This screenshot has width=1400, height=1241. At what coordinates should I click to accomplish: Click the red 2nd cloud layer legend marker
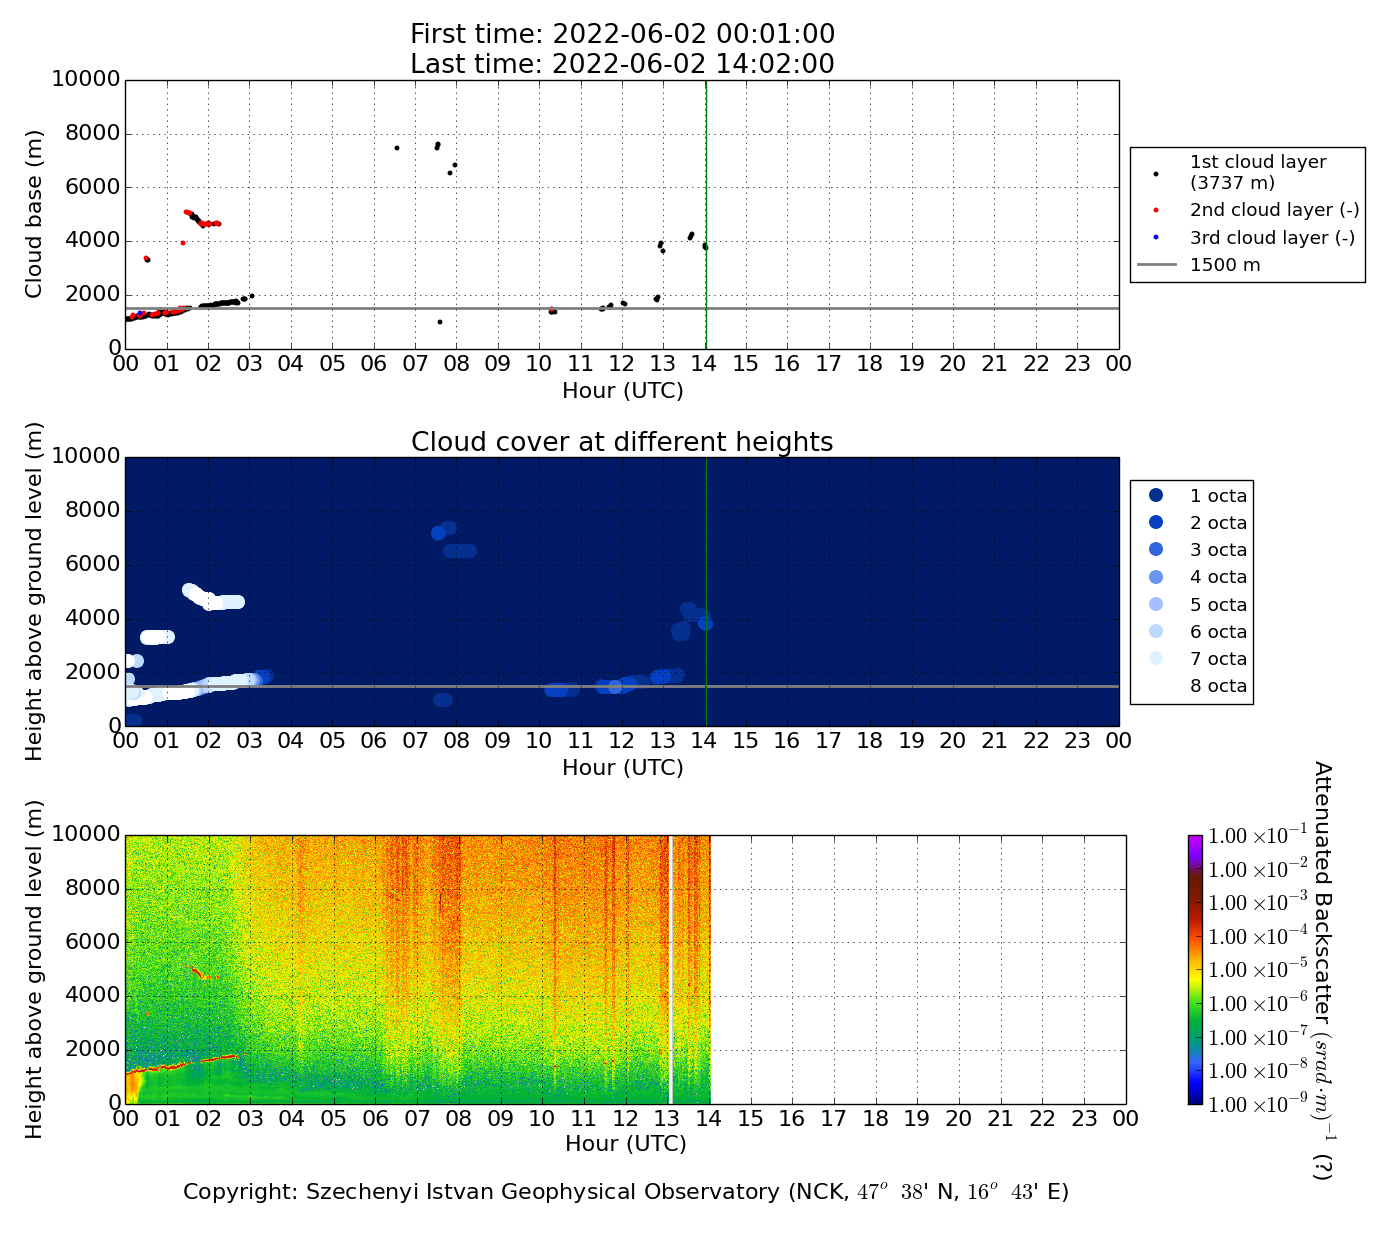(1156, 210)
